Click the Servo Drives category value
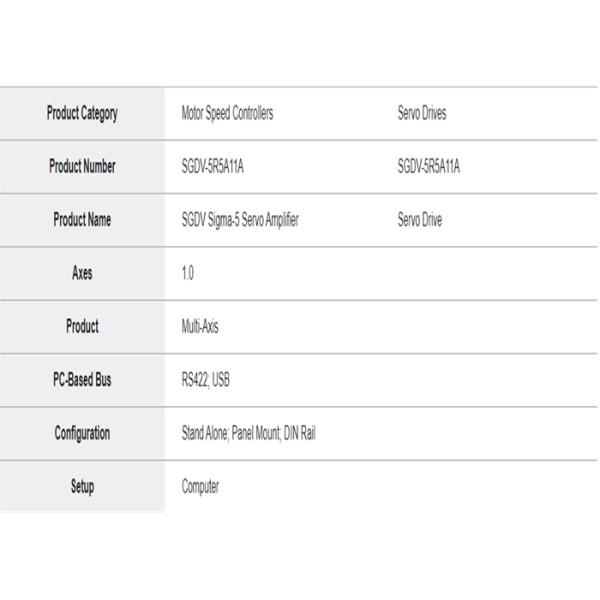The height and width of the screenshot is (600, 600). (422, 113)
